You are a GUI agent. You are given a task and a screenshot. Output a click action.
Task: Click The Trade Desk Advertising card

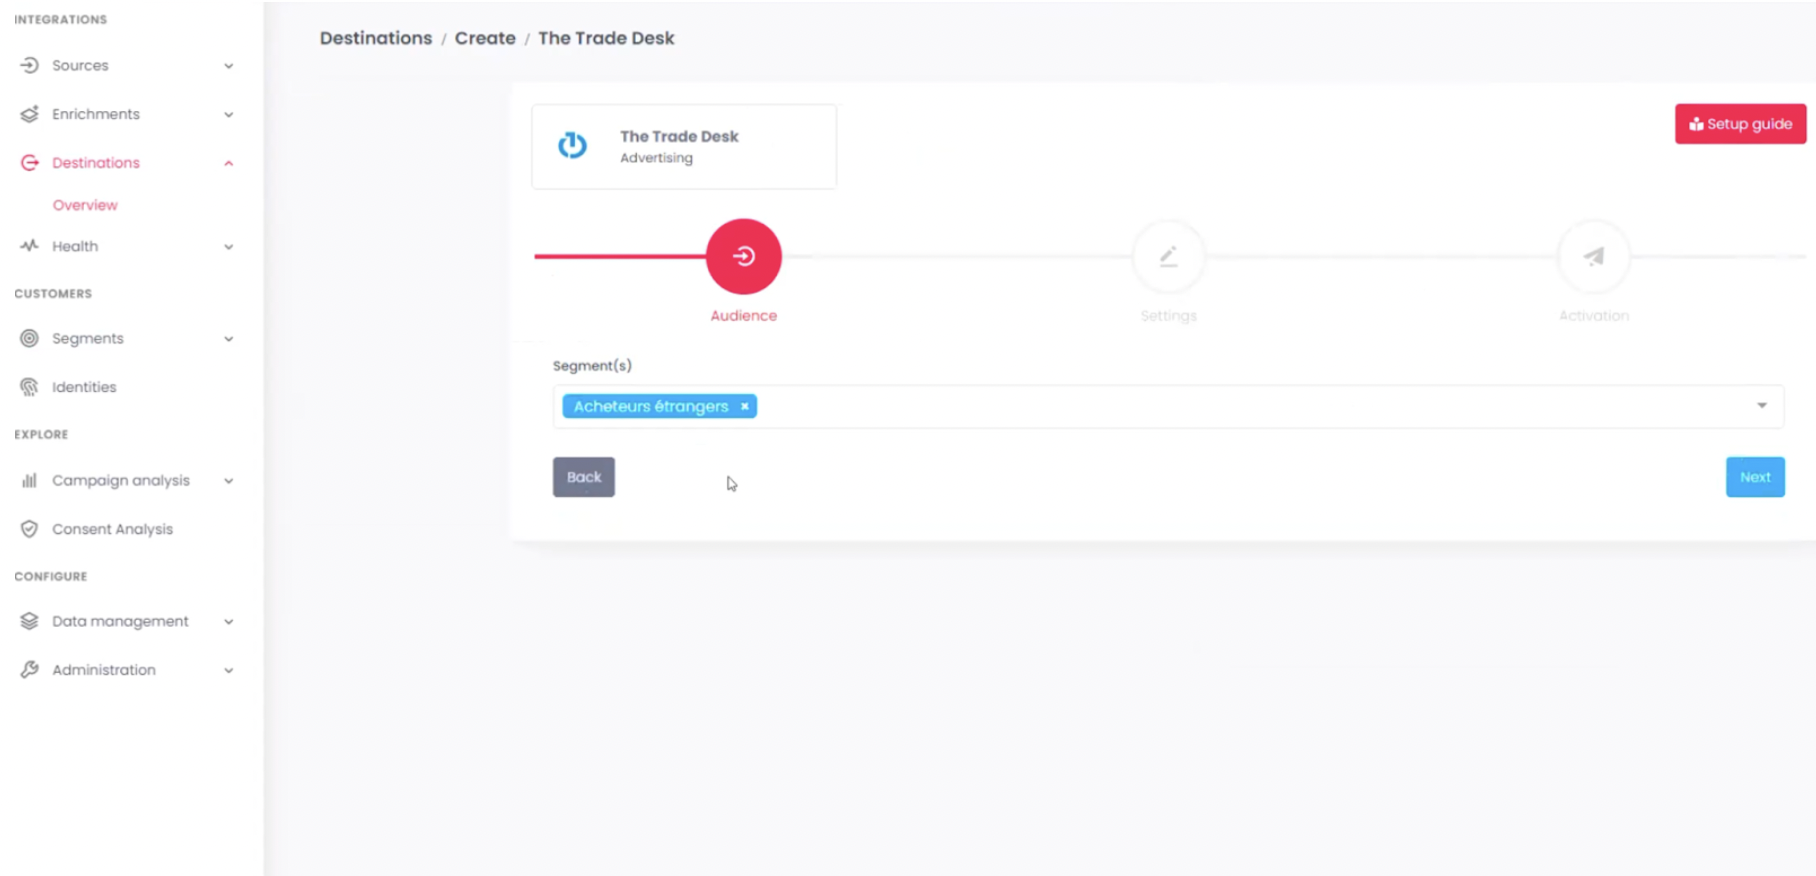(x=684, y=146)
